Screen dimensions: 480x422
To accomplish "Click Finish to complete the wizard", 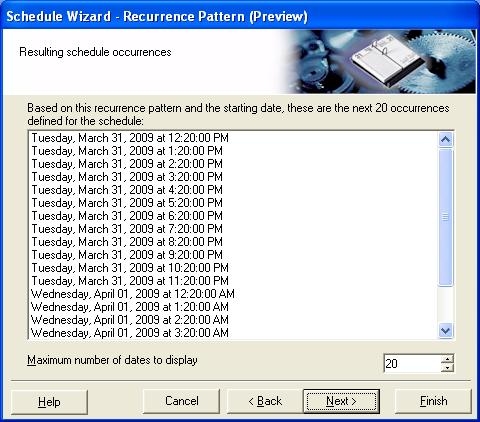I will tap(433, 401).
